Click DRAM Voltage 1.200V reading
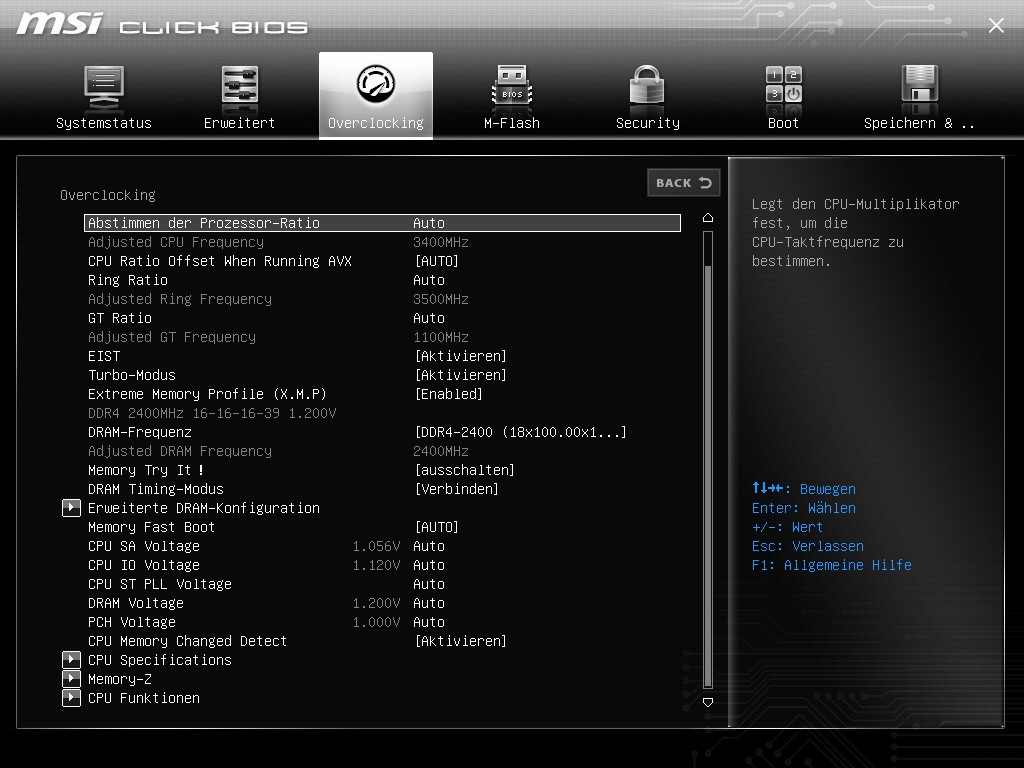Screen dimensions: 1024x768 click(x=376, y=603)
